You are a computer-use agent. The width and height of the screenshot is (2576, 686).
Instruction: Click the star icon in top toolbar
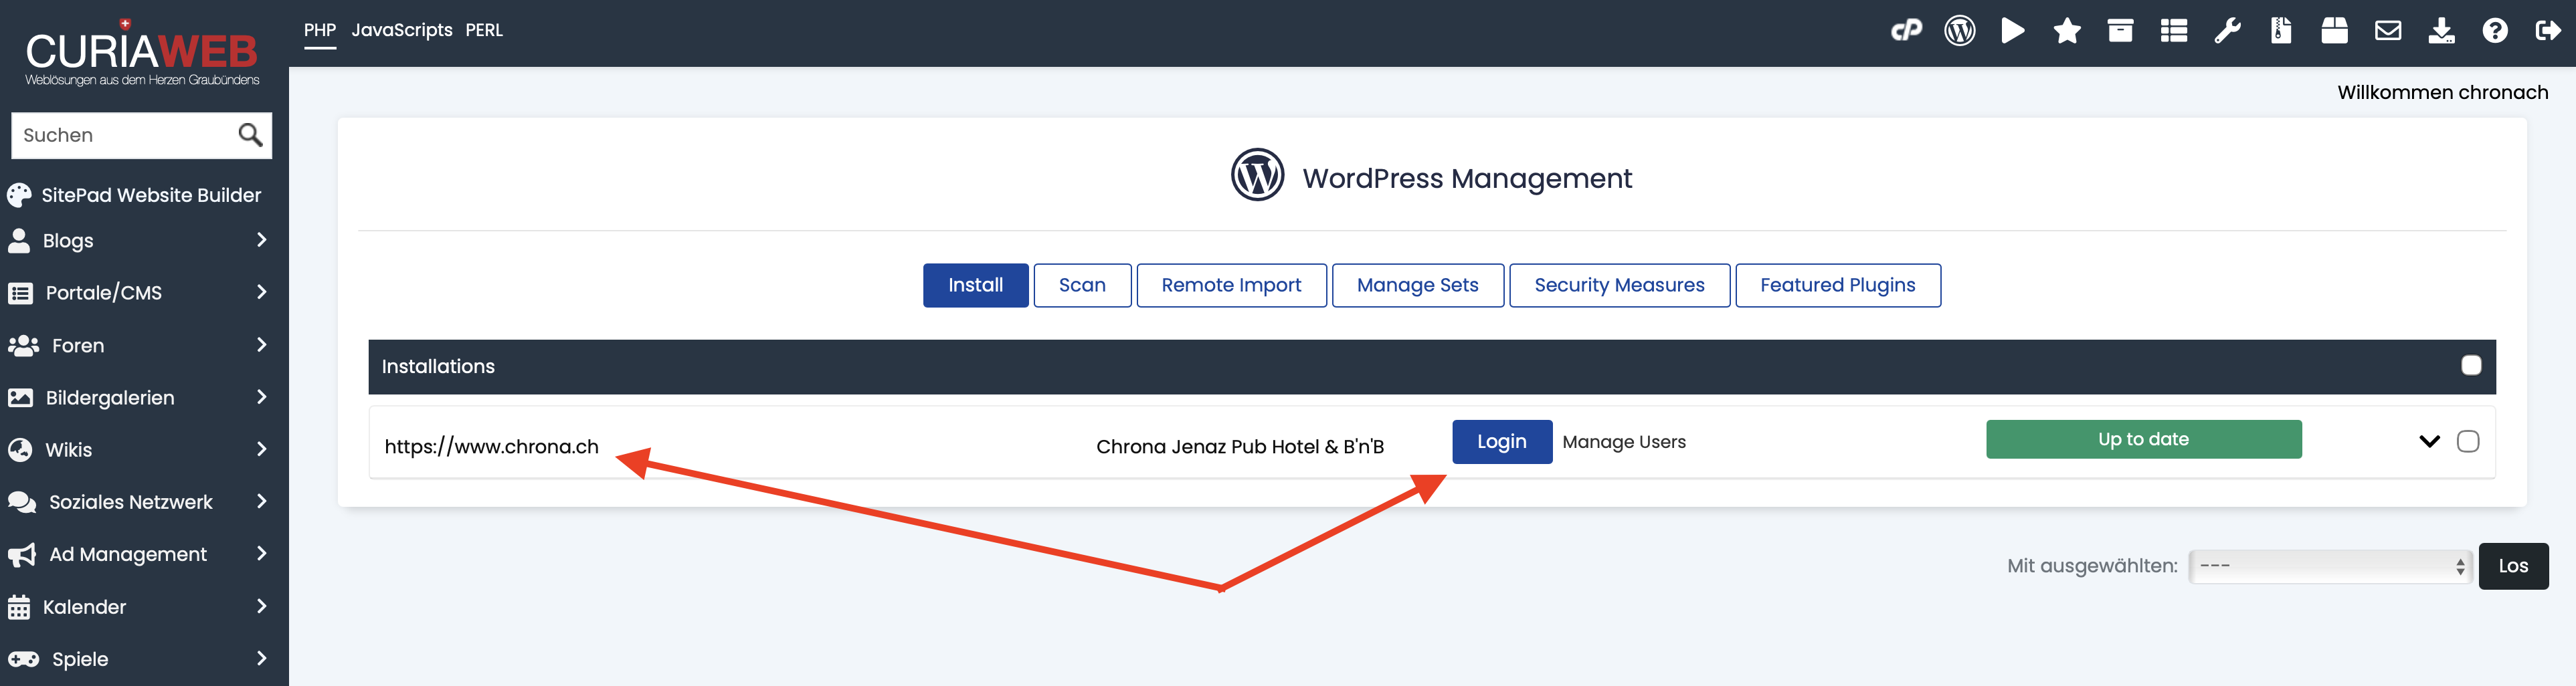2066,31
